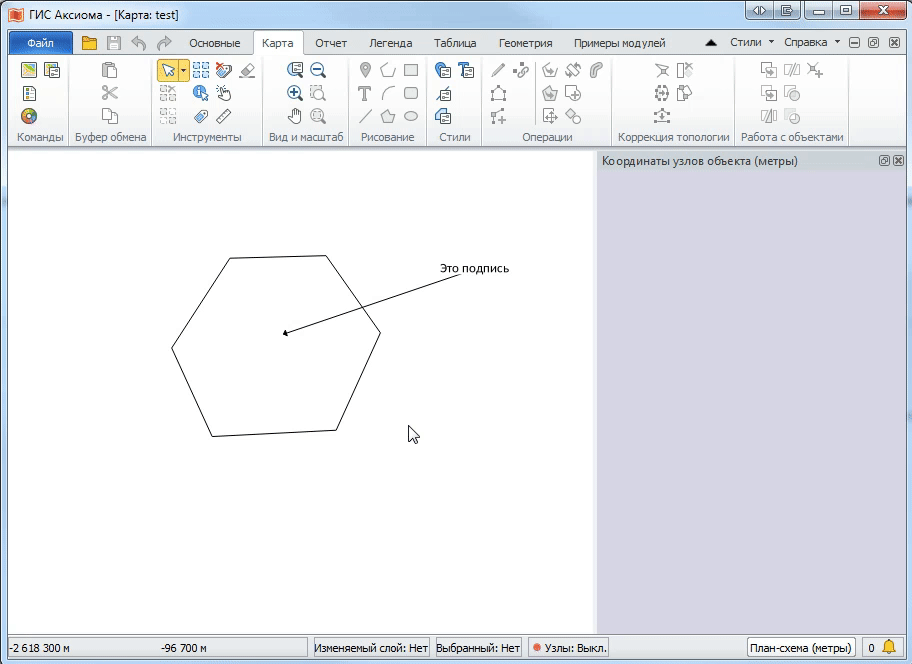Choose the Text drawing tool
This screenshot has width=912, height=664.
[365, 93]
